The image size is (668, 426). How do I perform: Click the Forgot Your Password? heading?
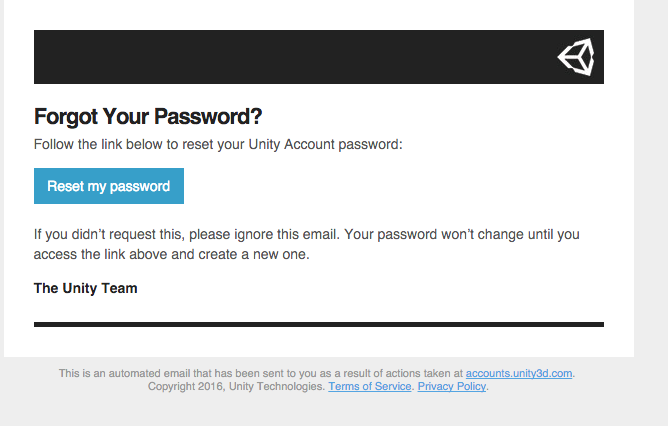(x=148, y=117)
